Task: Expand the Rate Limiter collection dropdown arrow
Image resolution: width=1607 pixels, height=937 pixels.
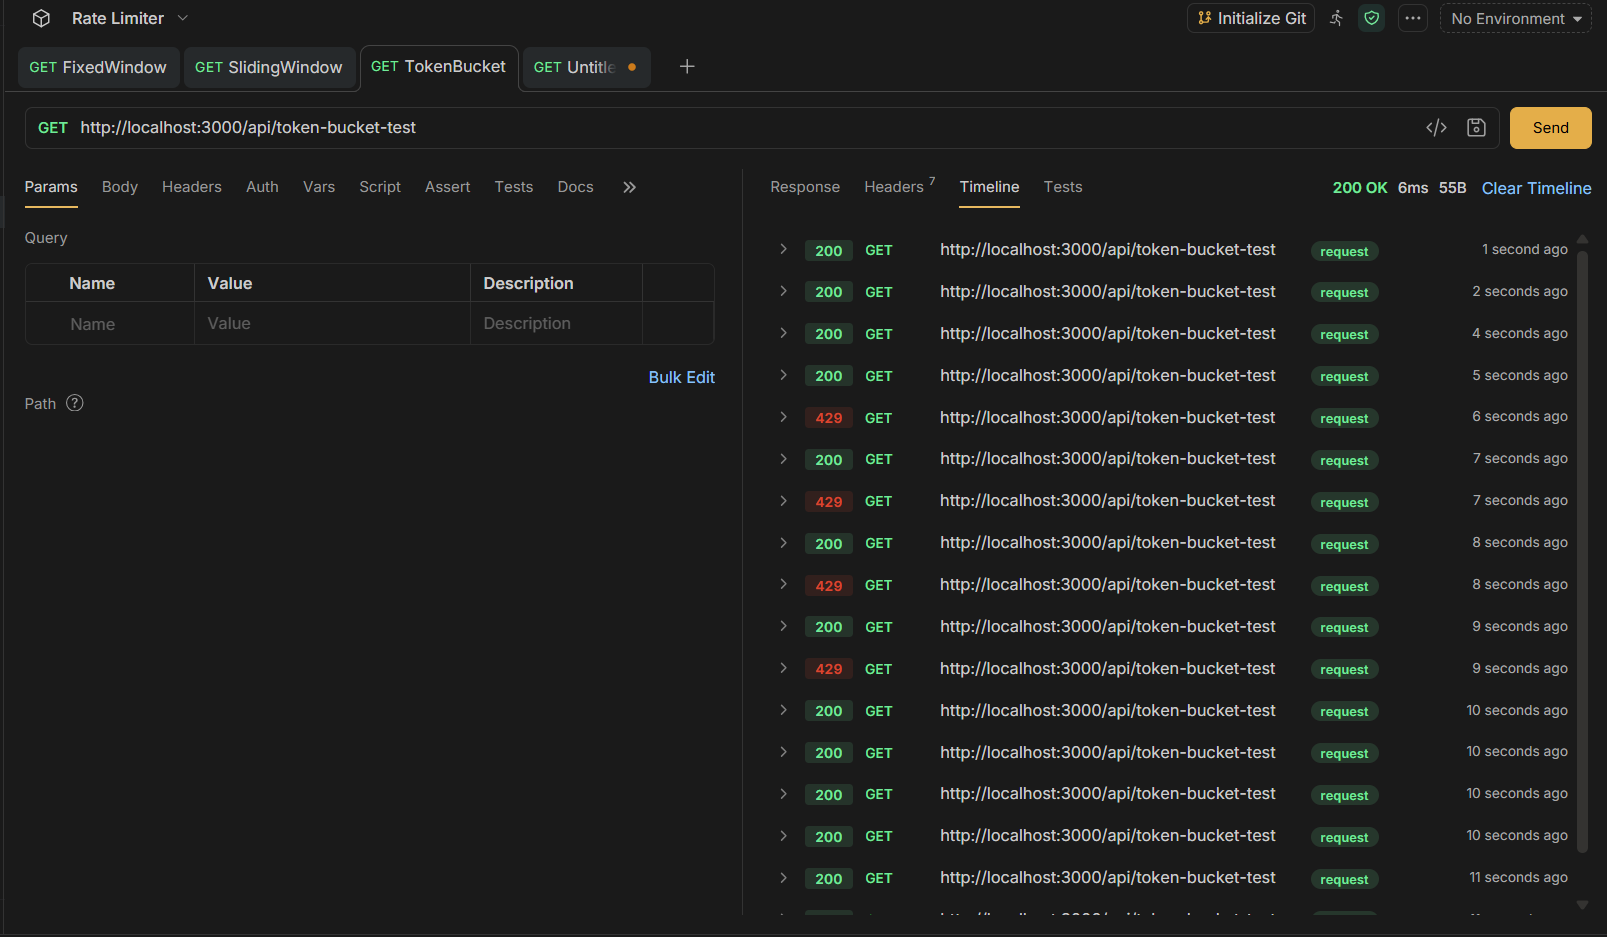Action: coord(183,18)
